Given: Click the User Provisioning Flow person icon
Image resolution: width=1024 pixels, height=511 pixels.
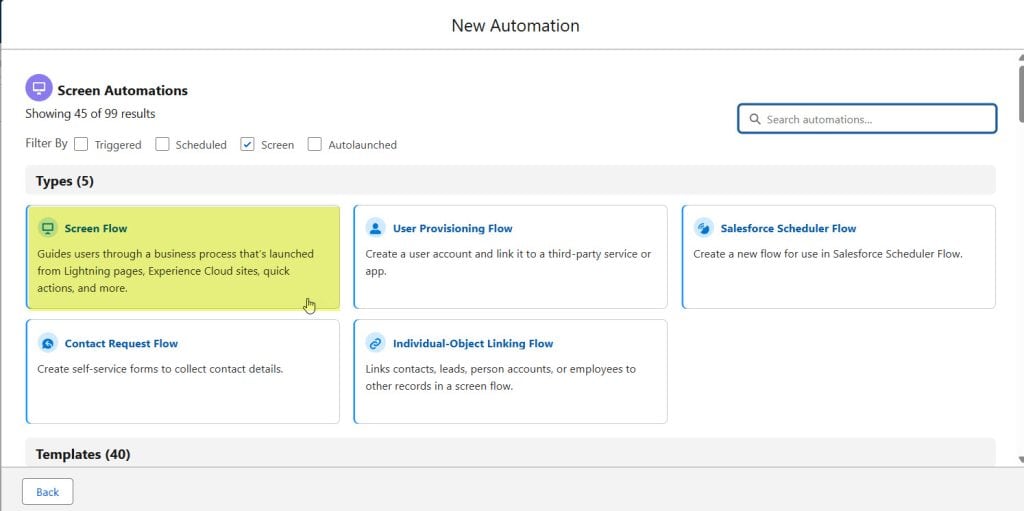Looking at the screenshot, I should [x=376, y=228].
